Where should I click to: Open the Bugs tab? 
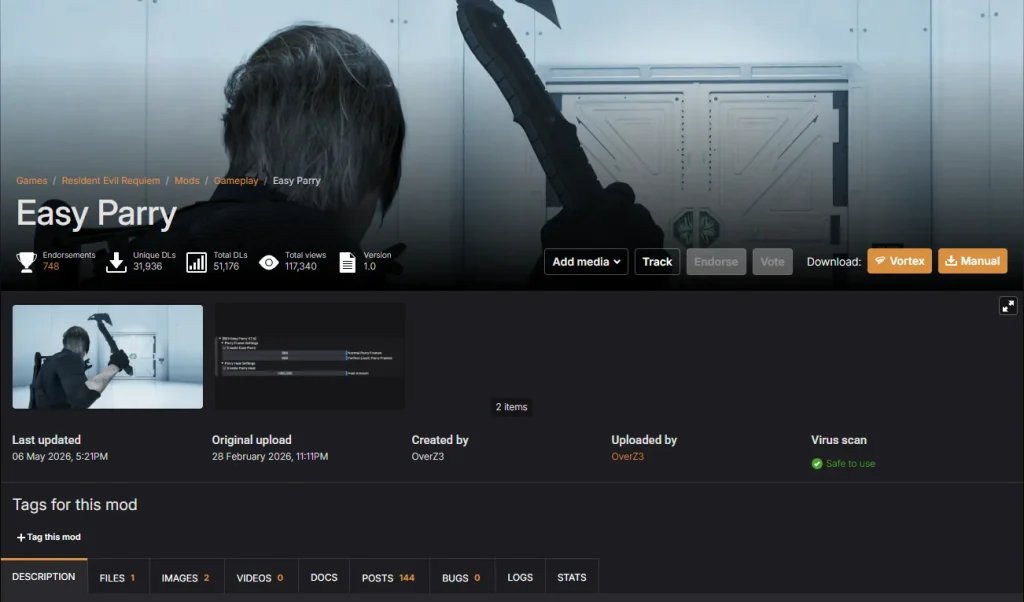click(462, 578)
